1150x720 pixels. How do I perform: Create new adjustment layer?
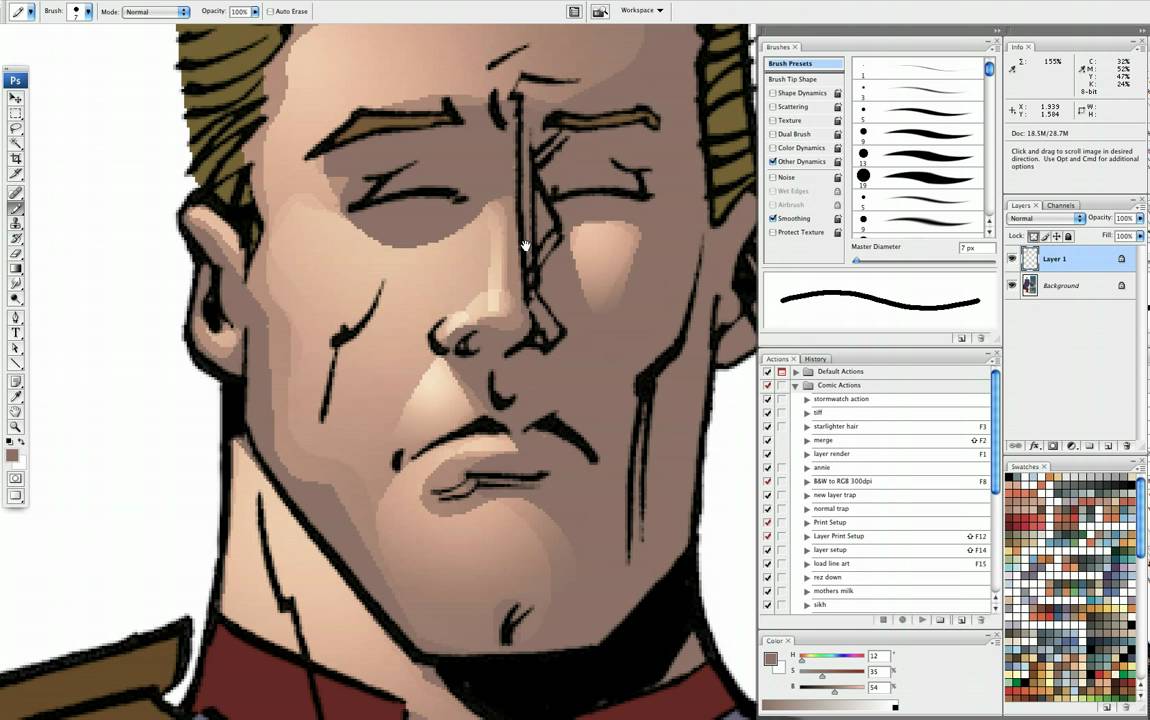pos(1071,446)
